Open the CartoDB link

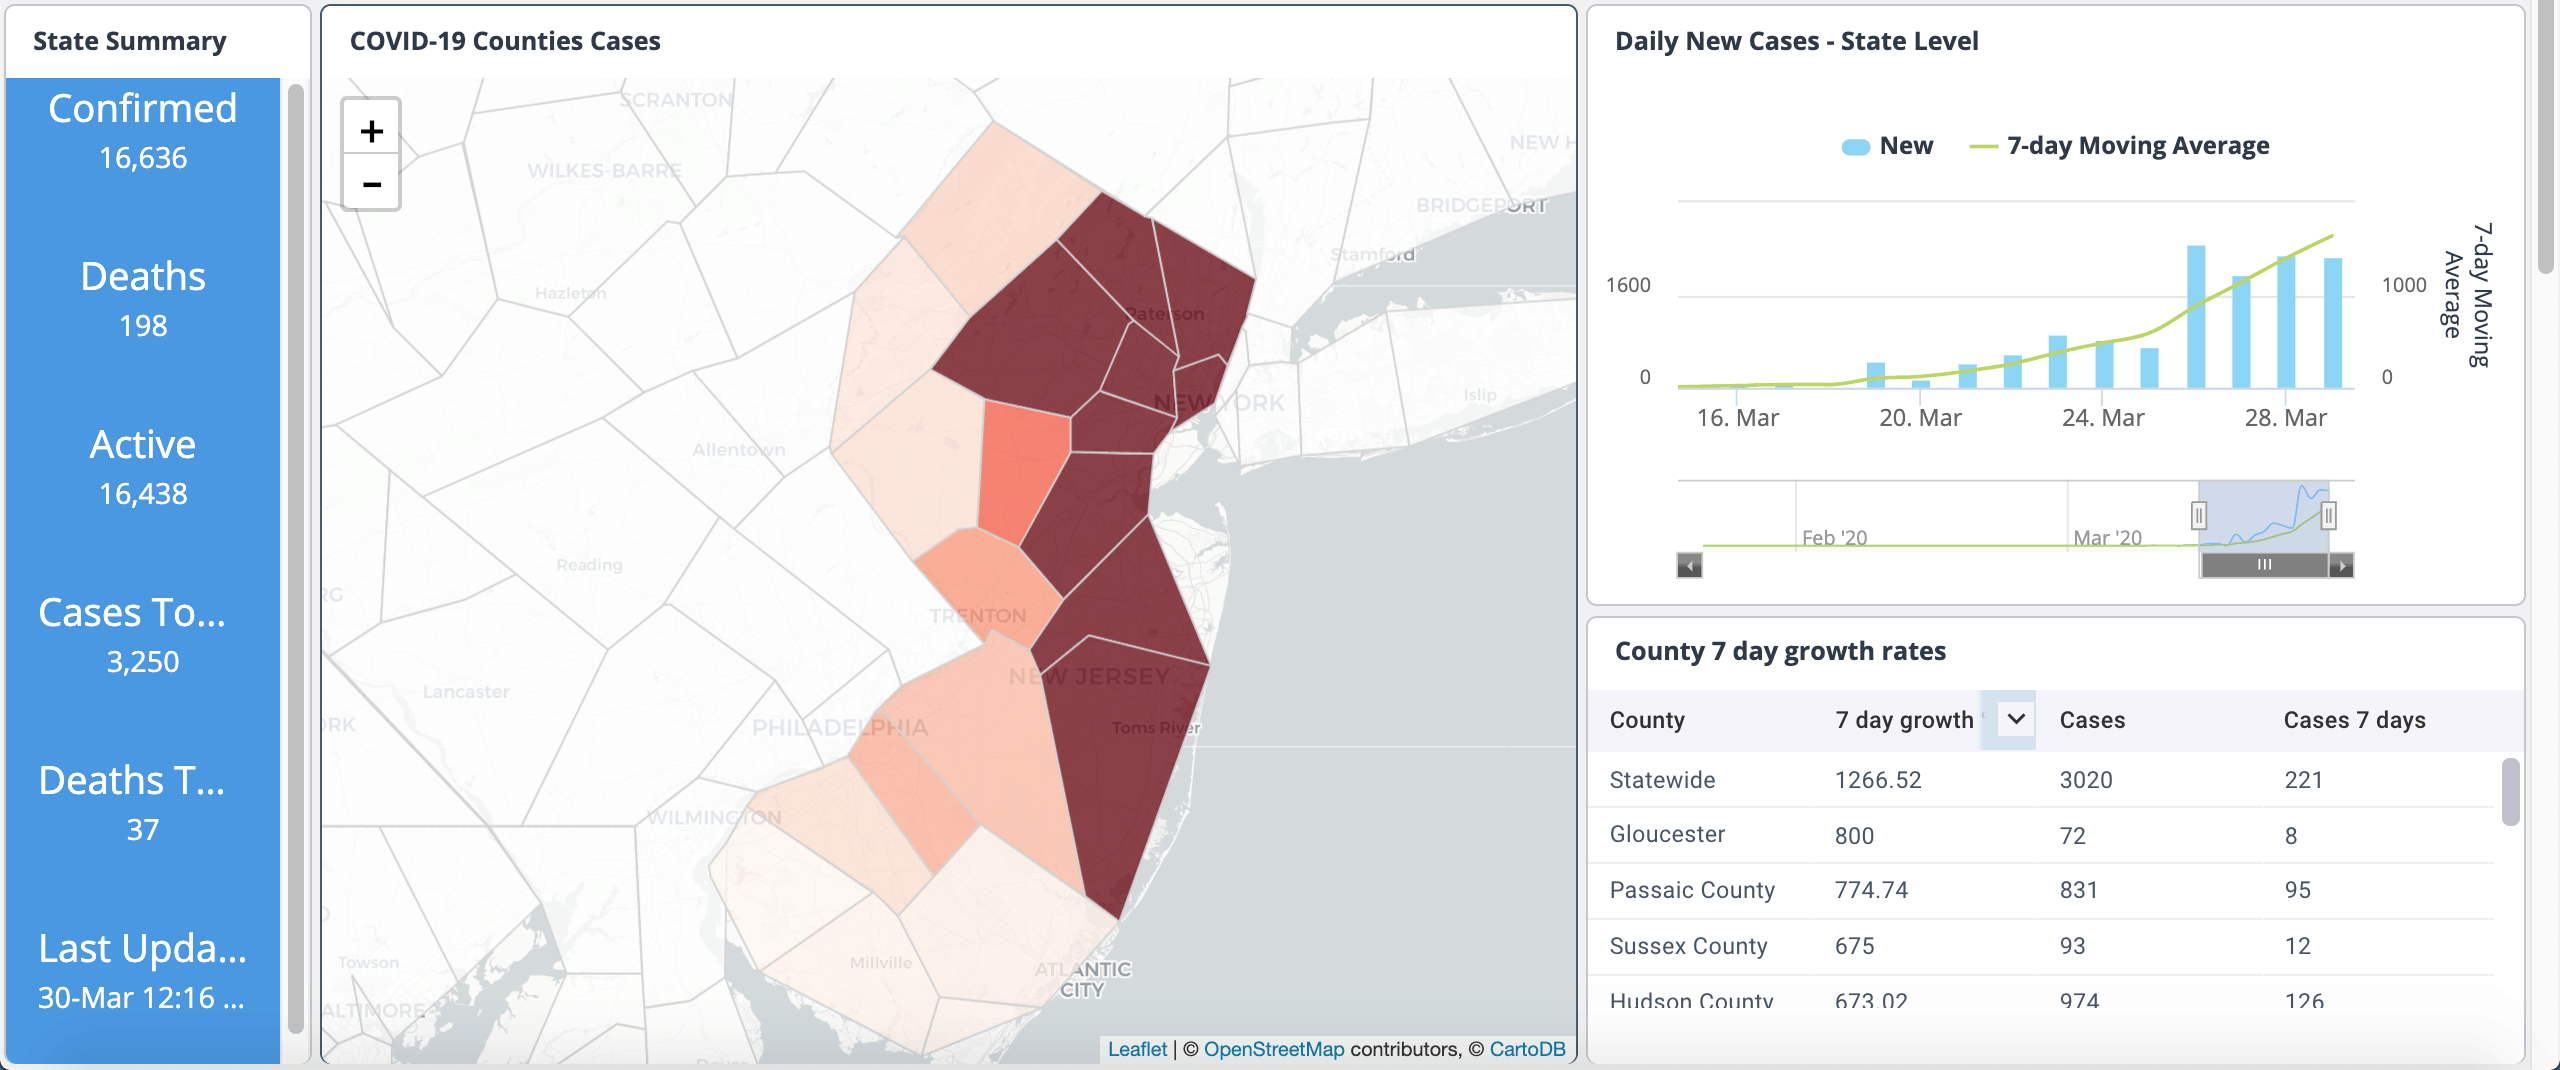tap(1527, 1049)
